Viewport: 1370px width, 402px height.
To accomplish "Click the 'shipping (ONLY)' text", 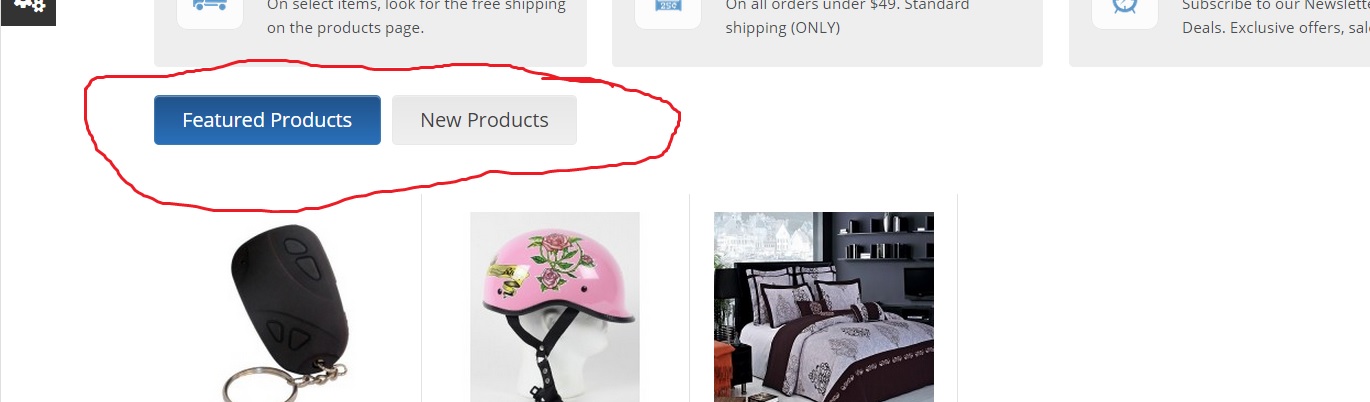I will point(783,28).
